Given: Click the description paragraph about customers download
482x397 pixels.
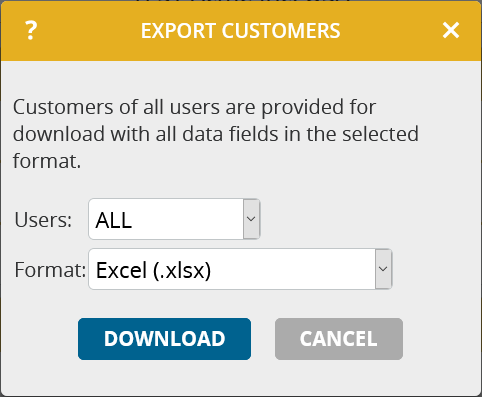Looking at the screenshot, I should [216, 134].
